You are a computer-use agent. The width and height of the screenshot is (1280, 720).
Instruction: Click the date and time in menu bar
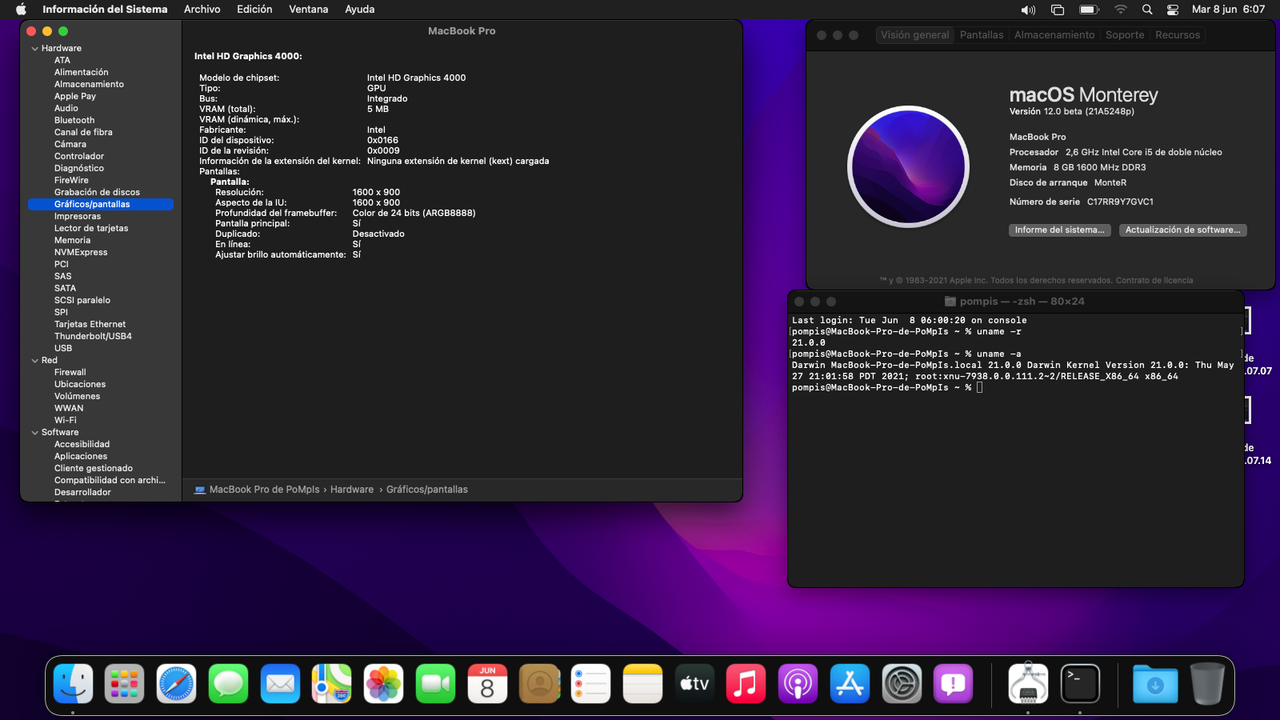click(x=1229, y=9)
